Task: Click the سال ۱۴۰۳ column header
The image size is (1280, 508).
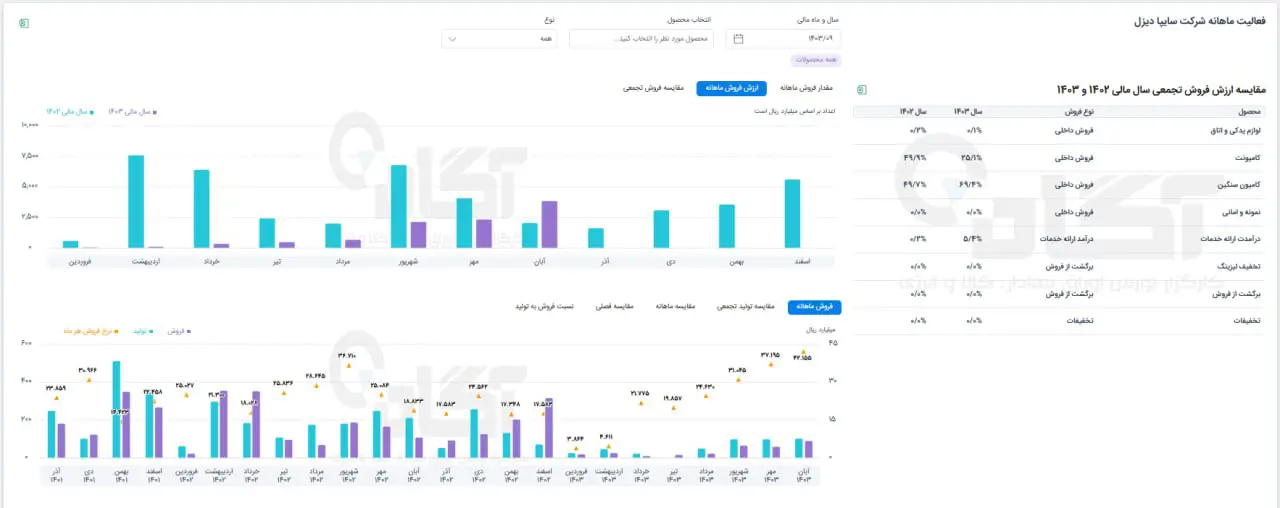Action: click(x=968, y=111)
